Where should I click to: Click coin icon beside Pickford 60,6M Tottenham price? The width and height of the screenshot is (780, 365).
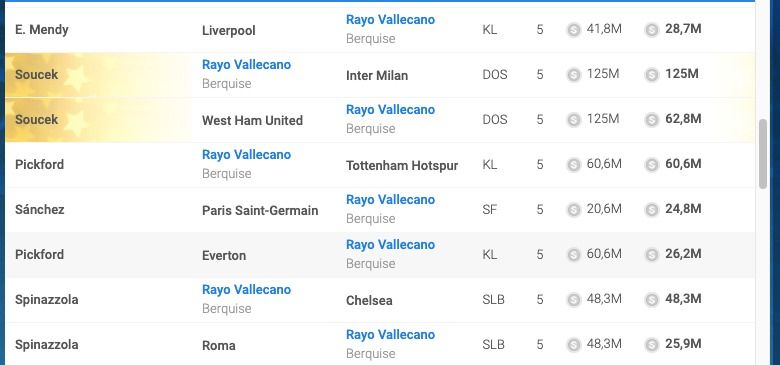click(652, 165)
